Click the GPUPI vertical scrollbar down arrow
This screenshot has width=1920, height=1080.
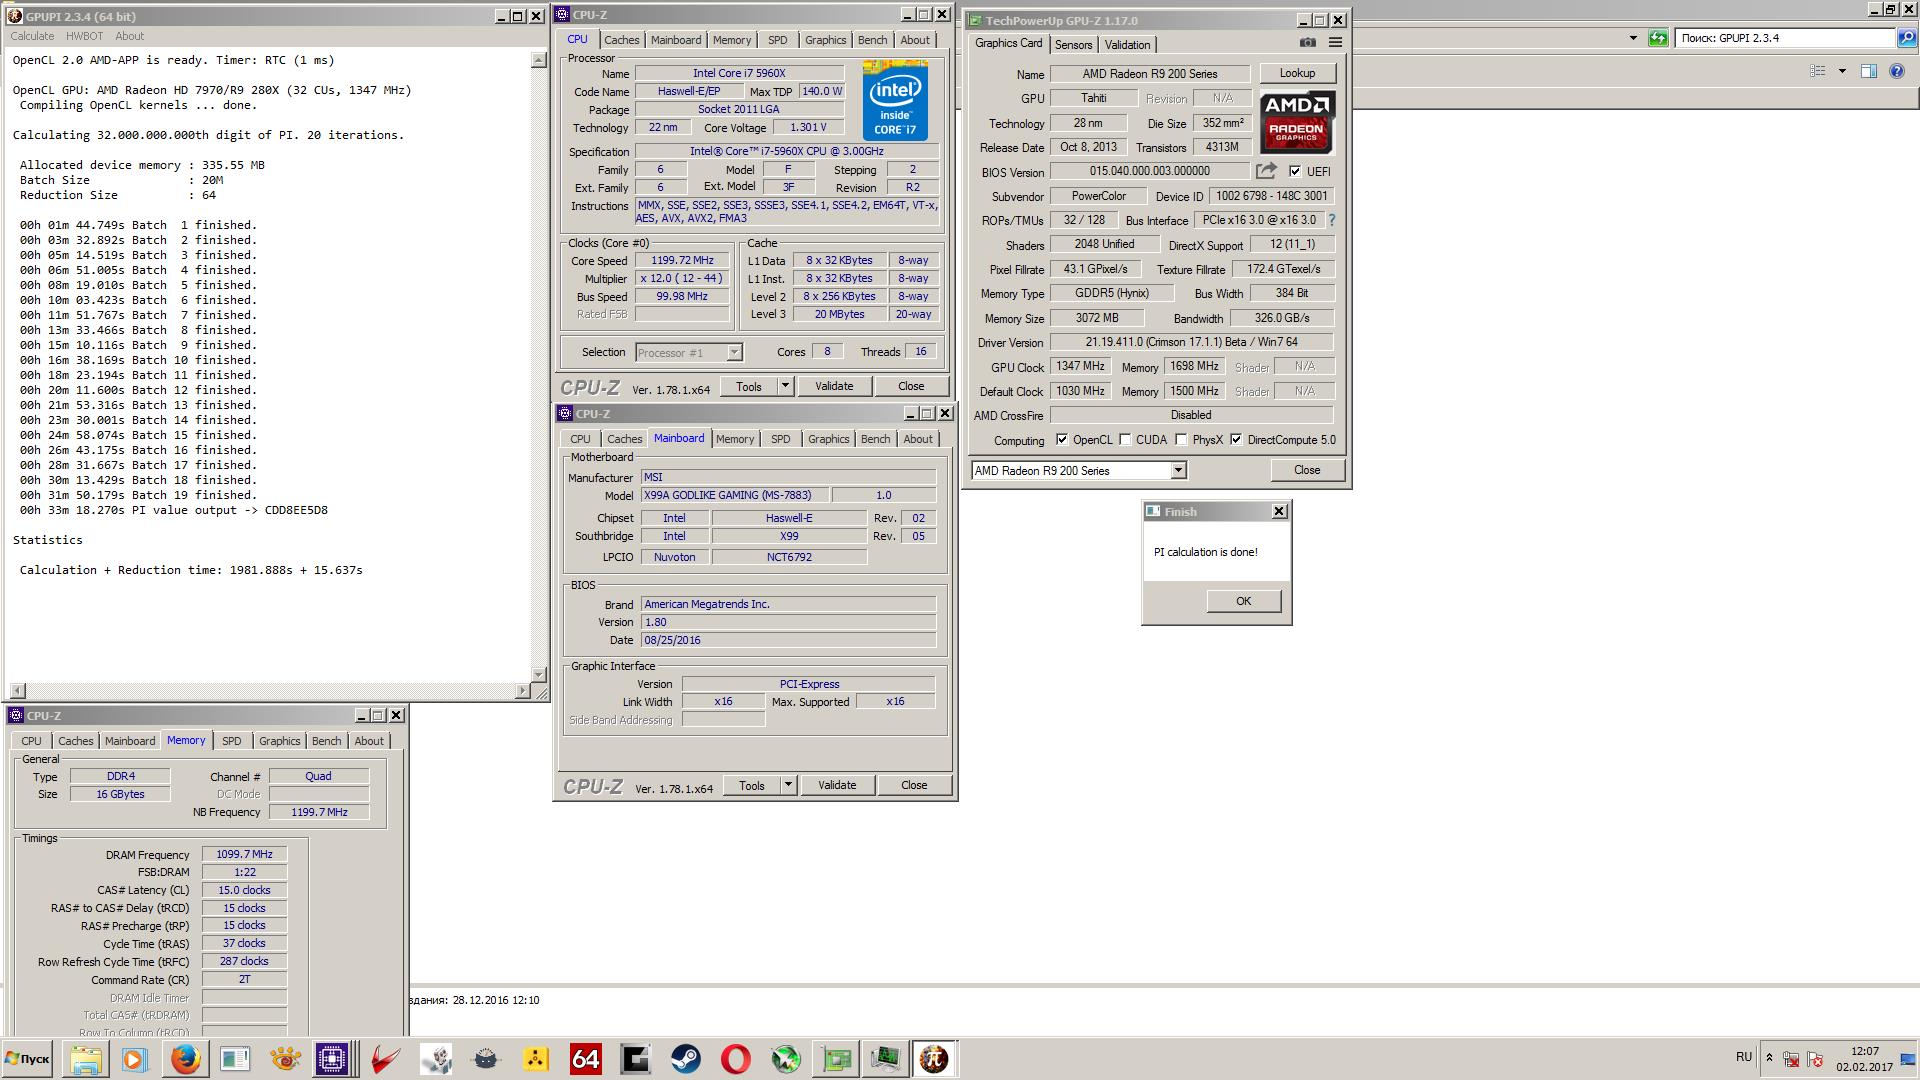tap(538, 674)
